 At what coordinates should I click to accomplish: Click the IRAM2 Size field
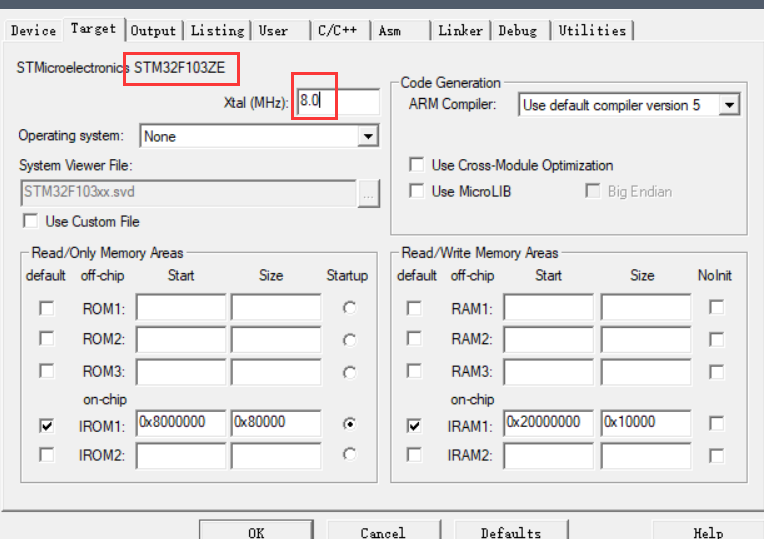646,456
